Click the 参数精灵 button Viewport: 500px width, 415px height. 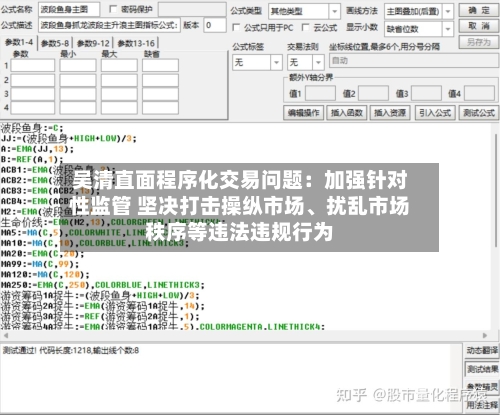[x=482, y=387]
